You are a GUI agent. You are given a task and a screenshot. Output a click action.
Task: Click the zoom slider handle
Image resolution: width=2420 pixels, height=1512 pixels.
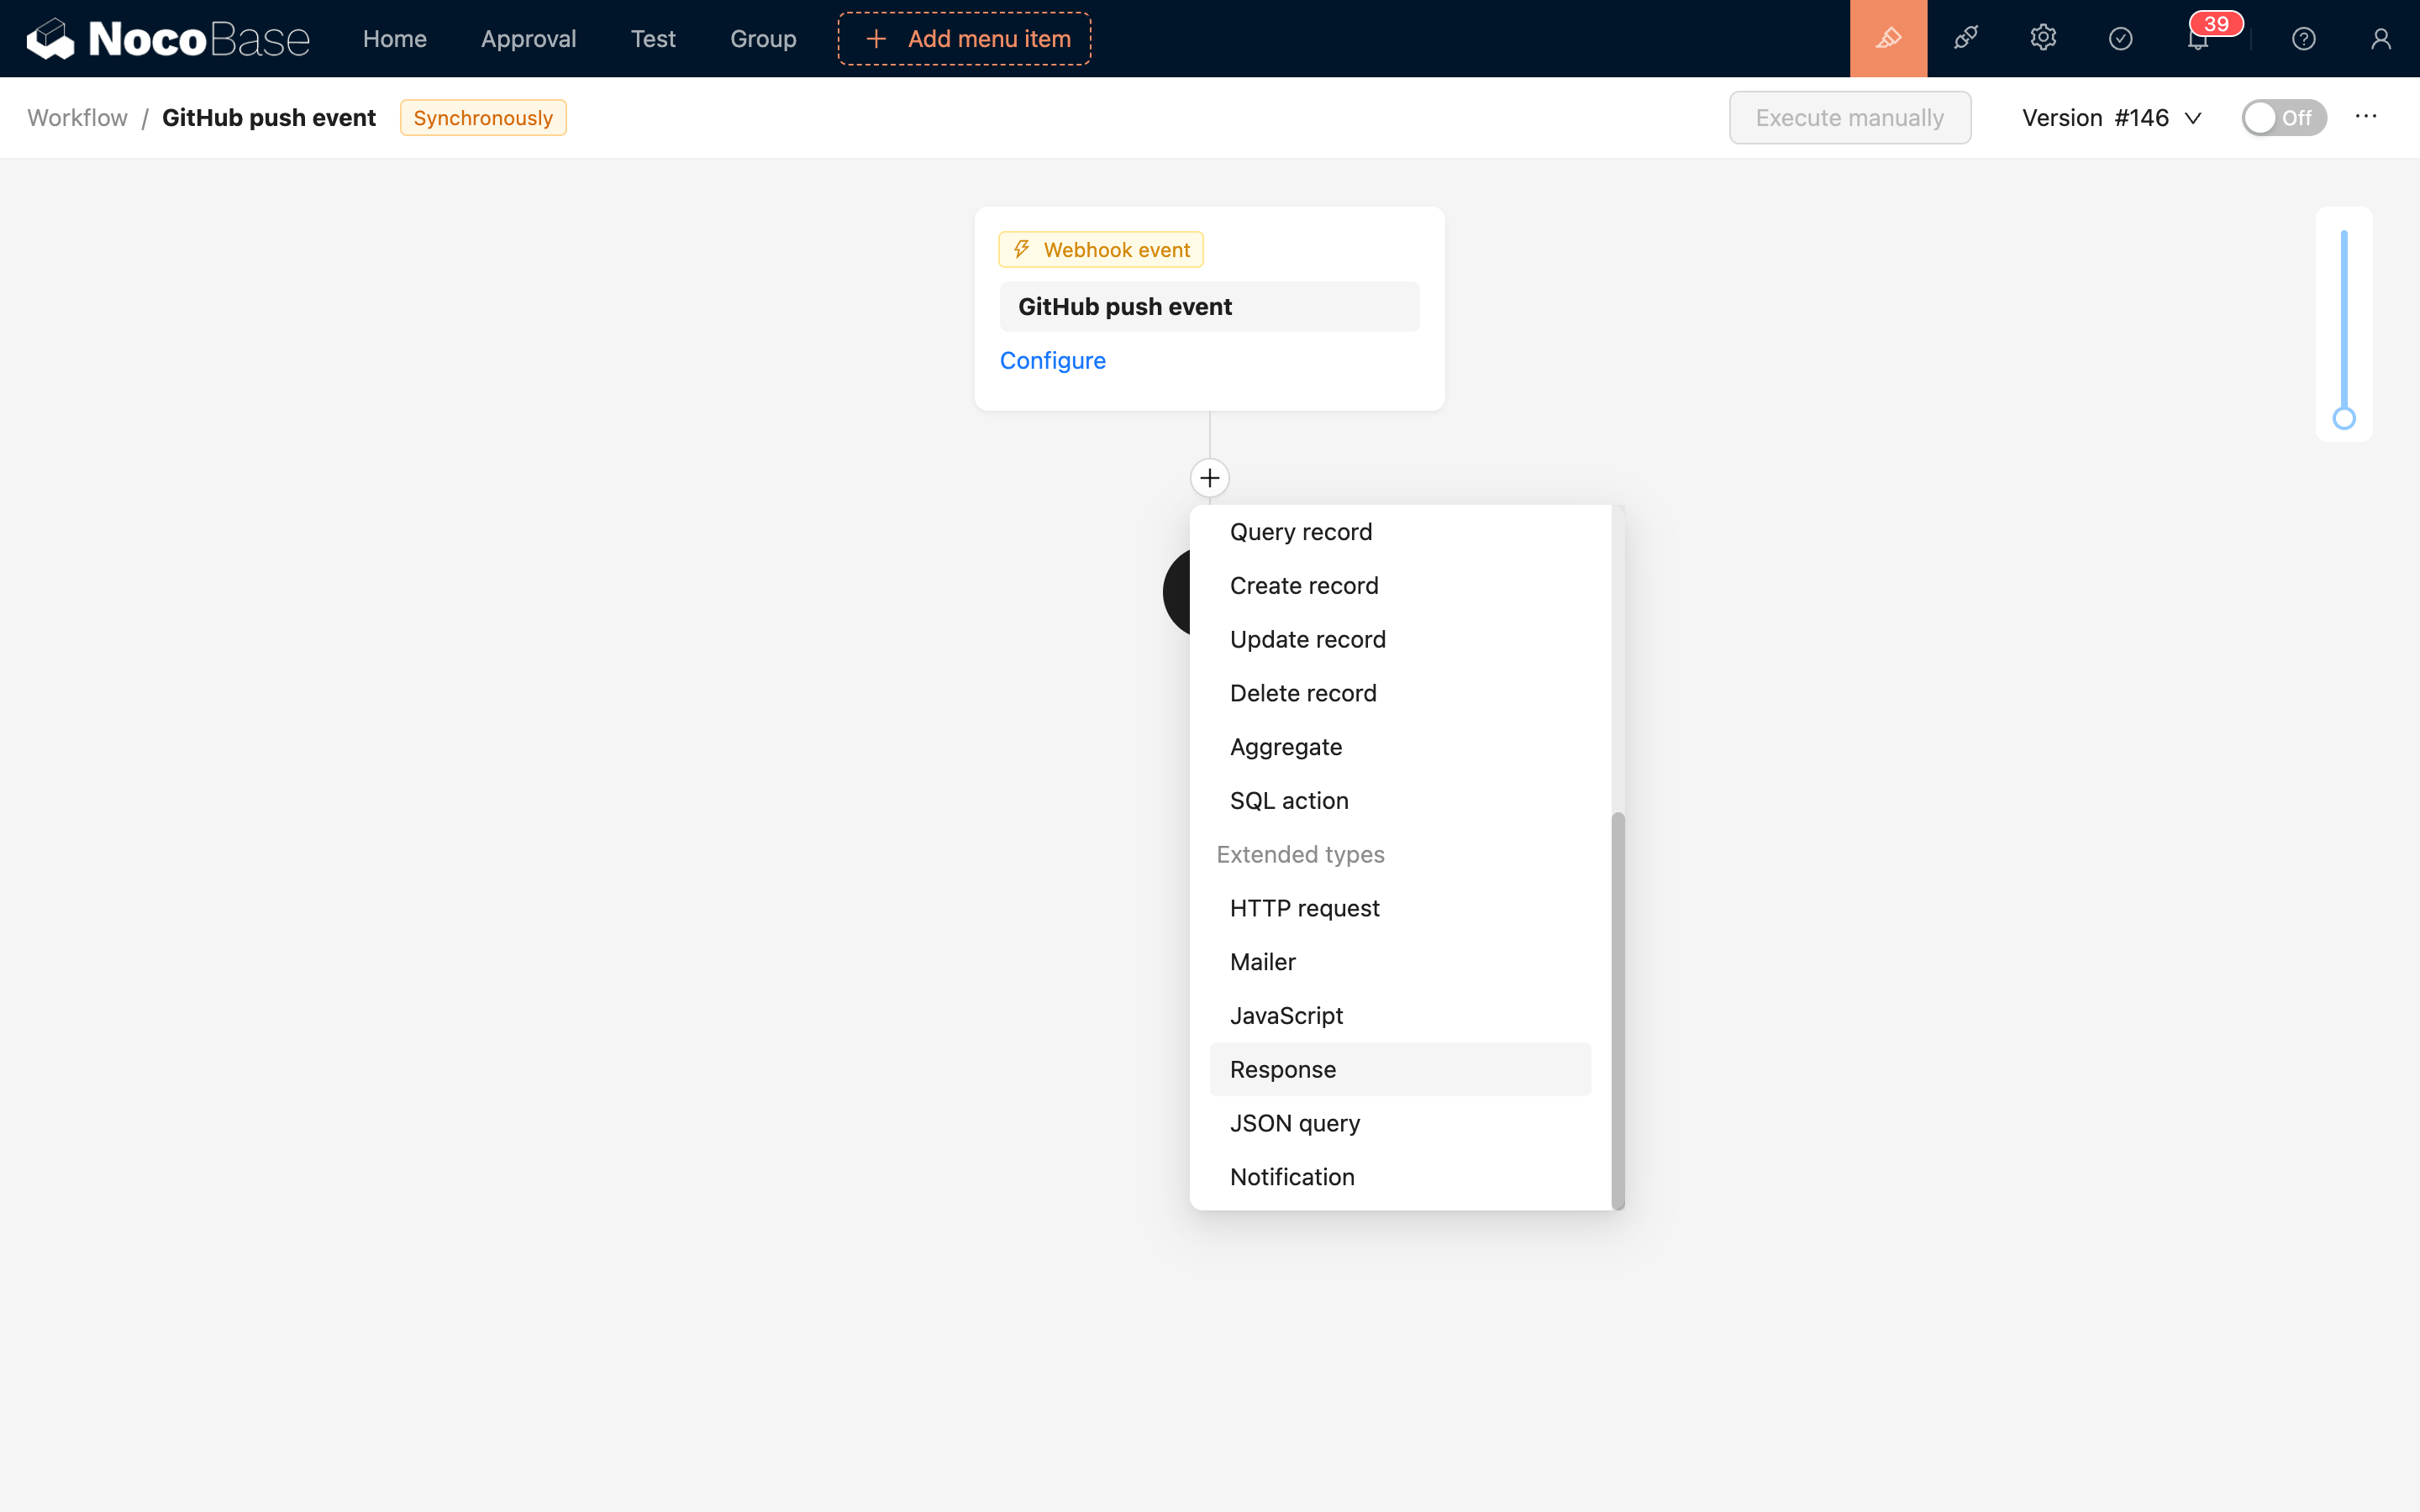pos(2344,418)
